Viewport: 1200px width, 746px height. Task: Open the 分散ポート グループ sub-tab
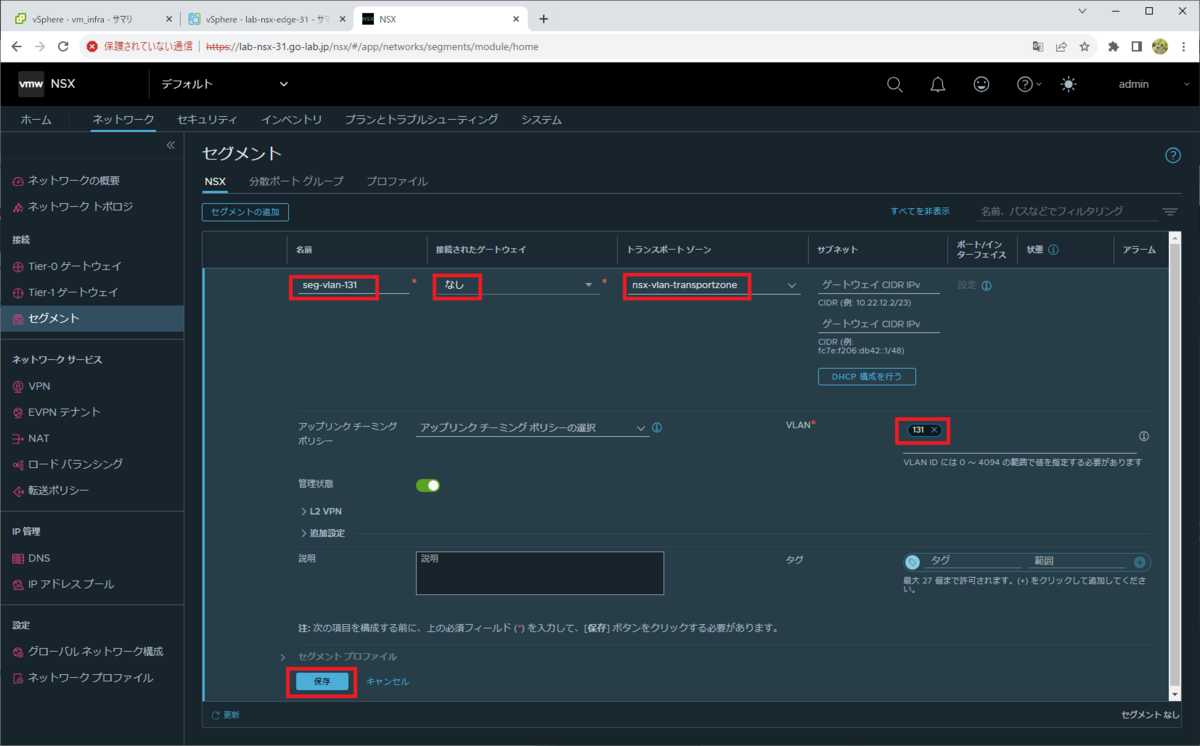click(x=296, y=181)
